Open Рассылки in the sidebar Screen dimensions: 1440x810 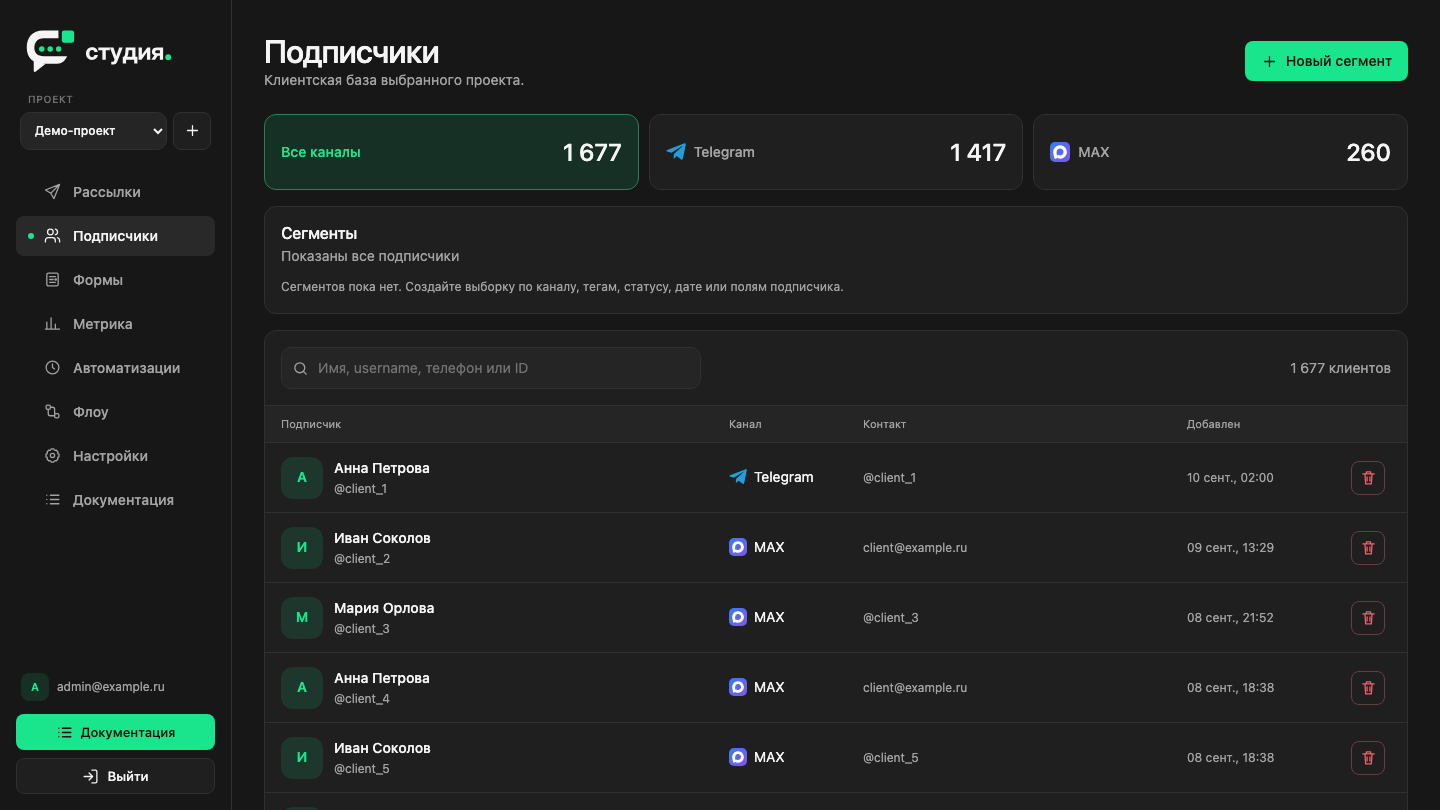pyautogui.click(x=115, y=192)
